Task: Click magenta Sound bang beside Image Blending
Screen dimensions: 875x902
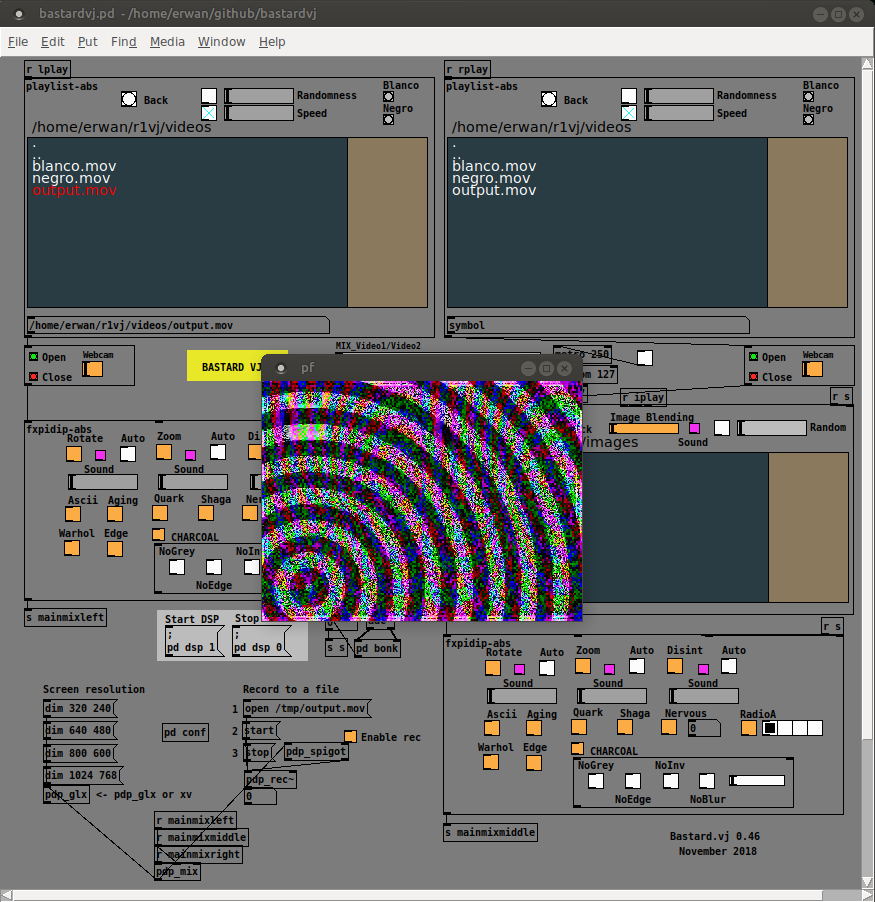Action: point(694,428)
